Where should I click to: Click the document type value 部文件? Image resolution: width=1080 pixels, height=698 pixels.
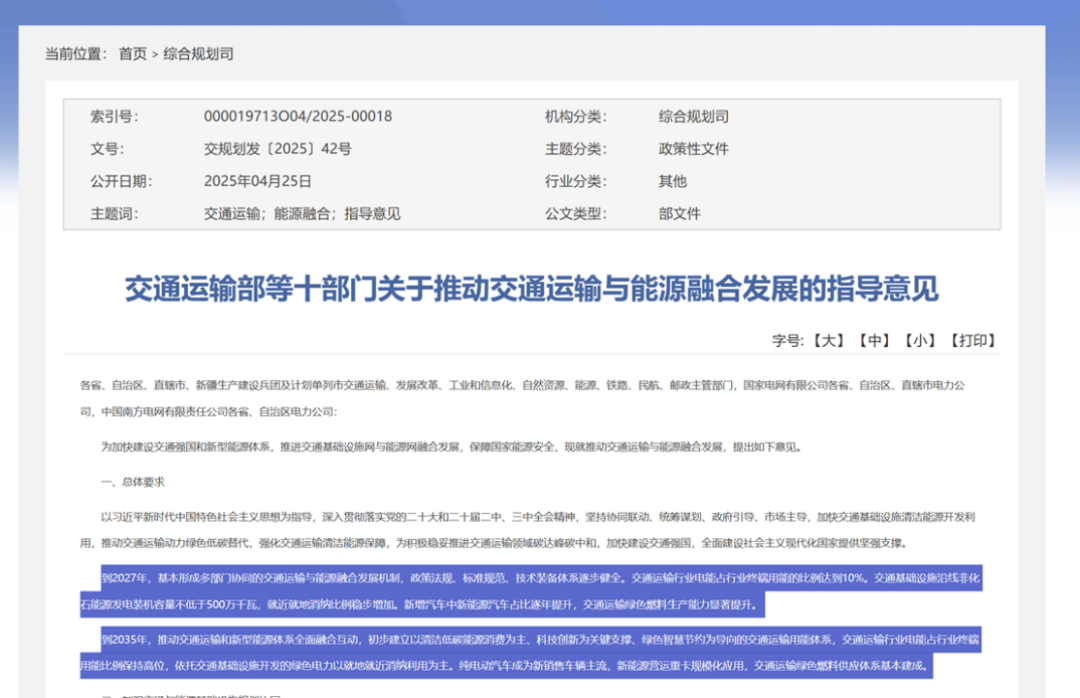pyautogui.click(x=679, y=214)
